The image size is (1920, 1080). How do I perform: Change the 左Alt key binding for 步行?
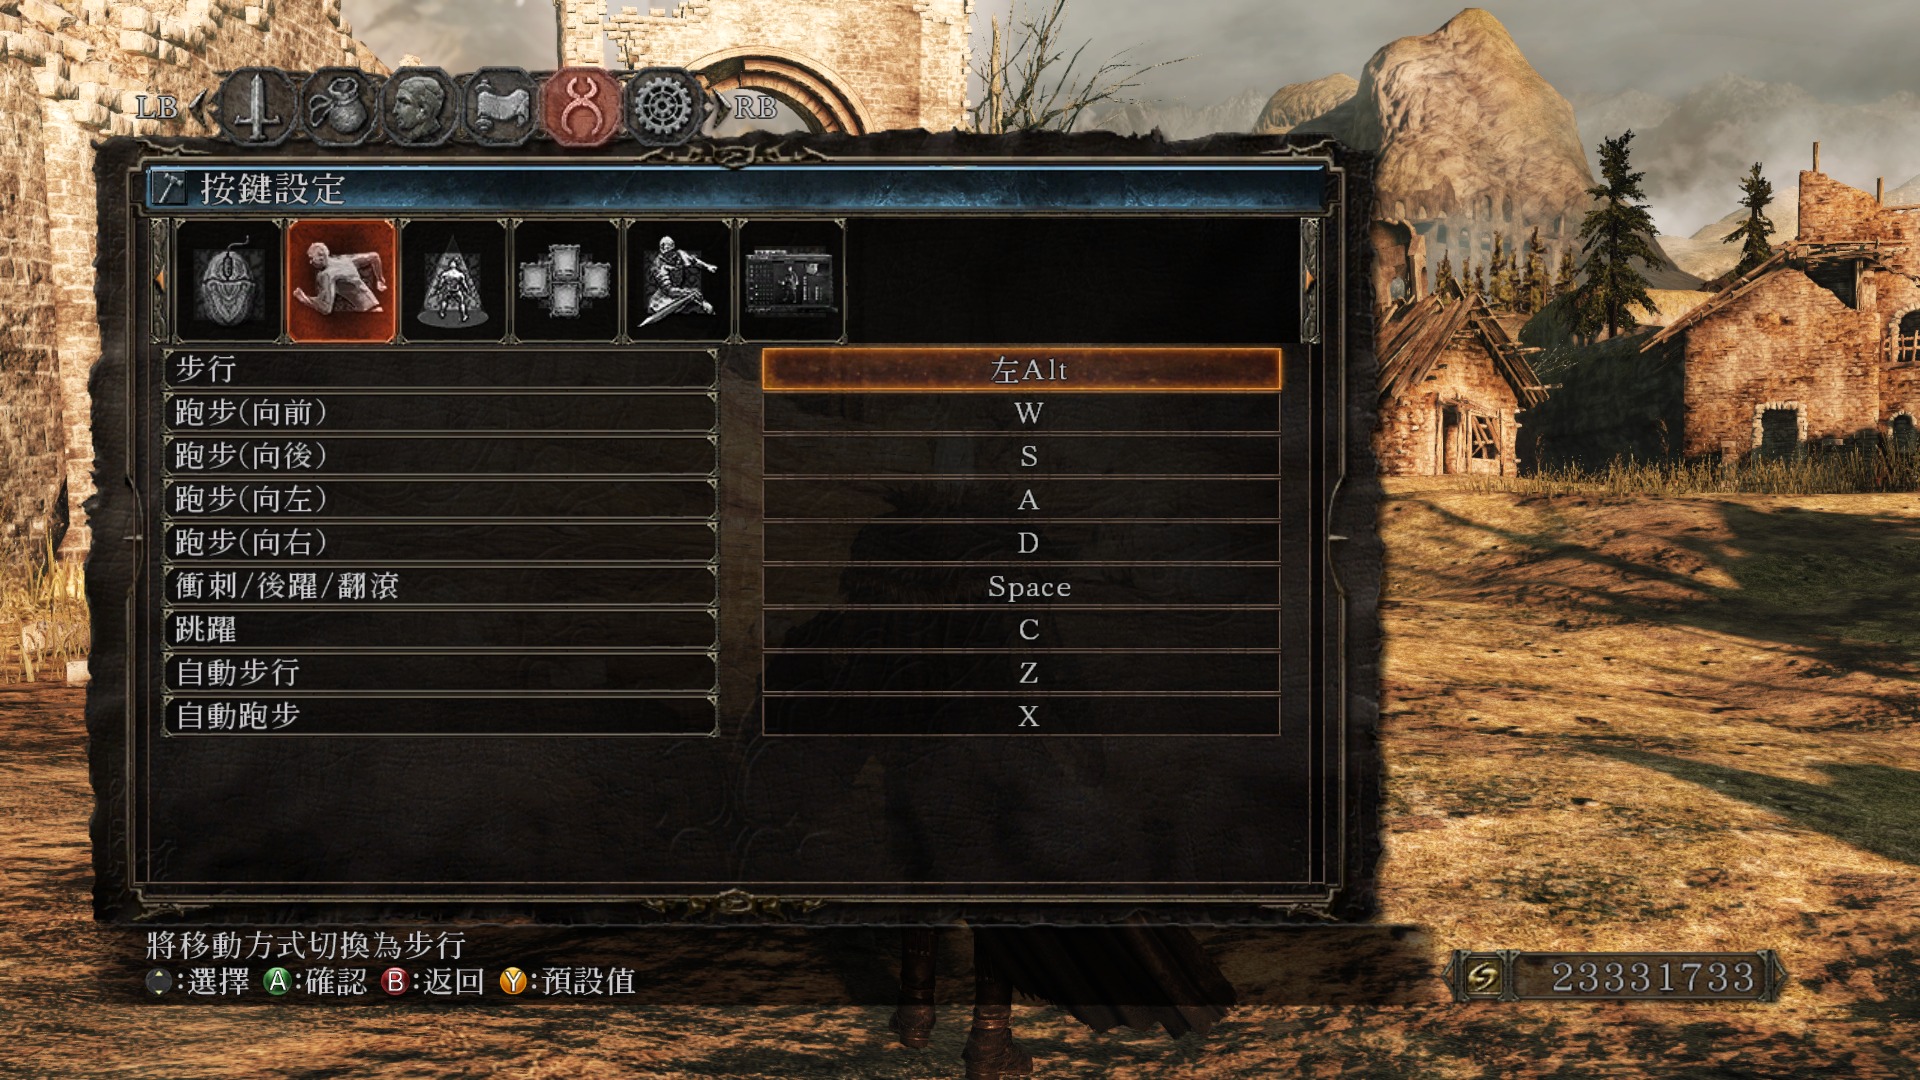point(1021,369)
